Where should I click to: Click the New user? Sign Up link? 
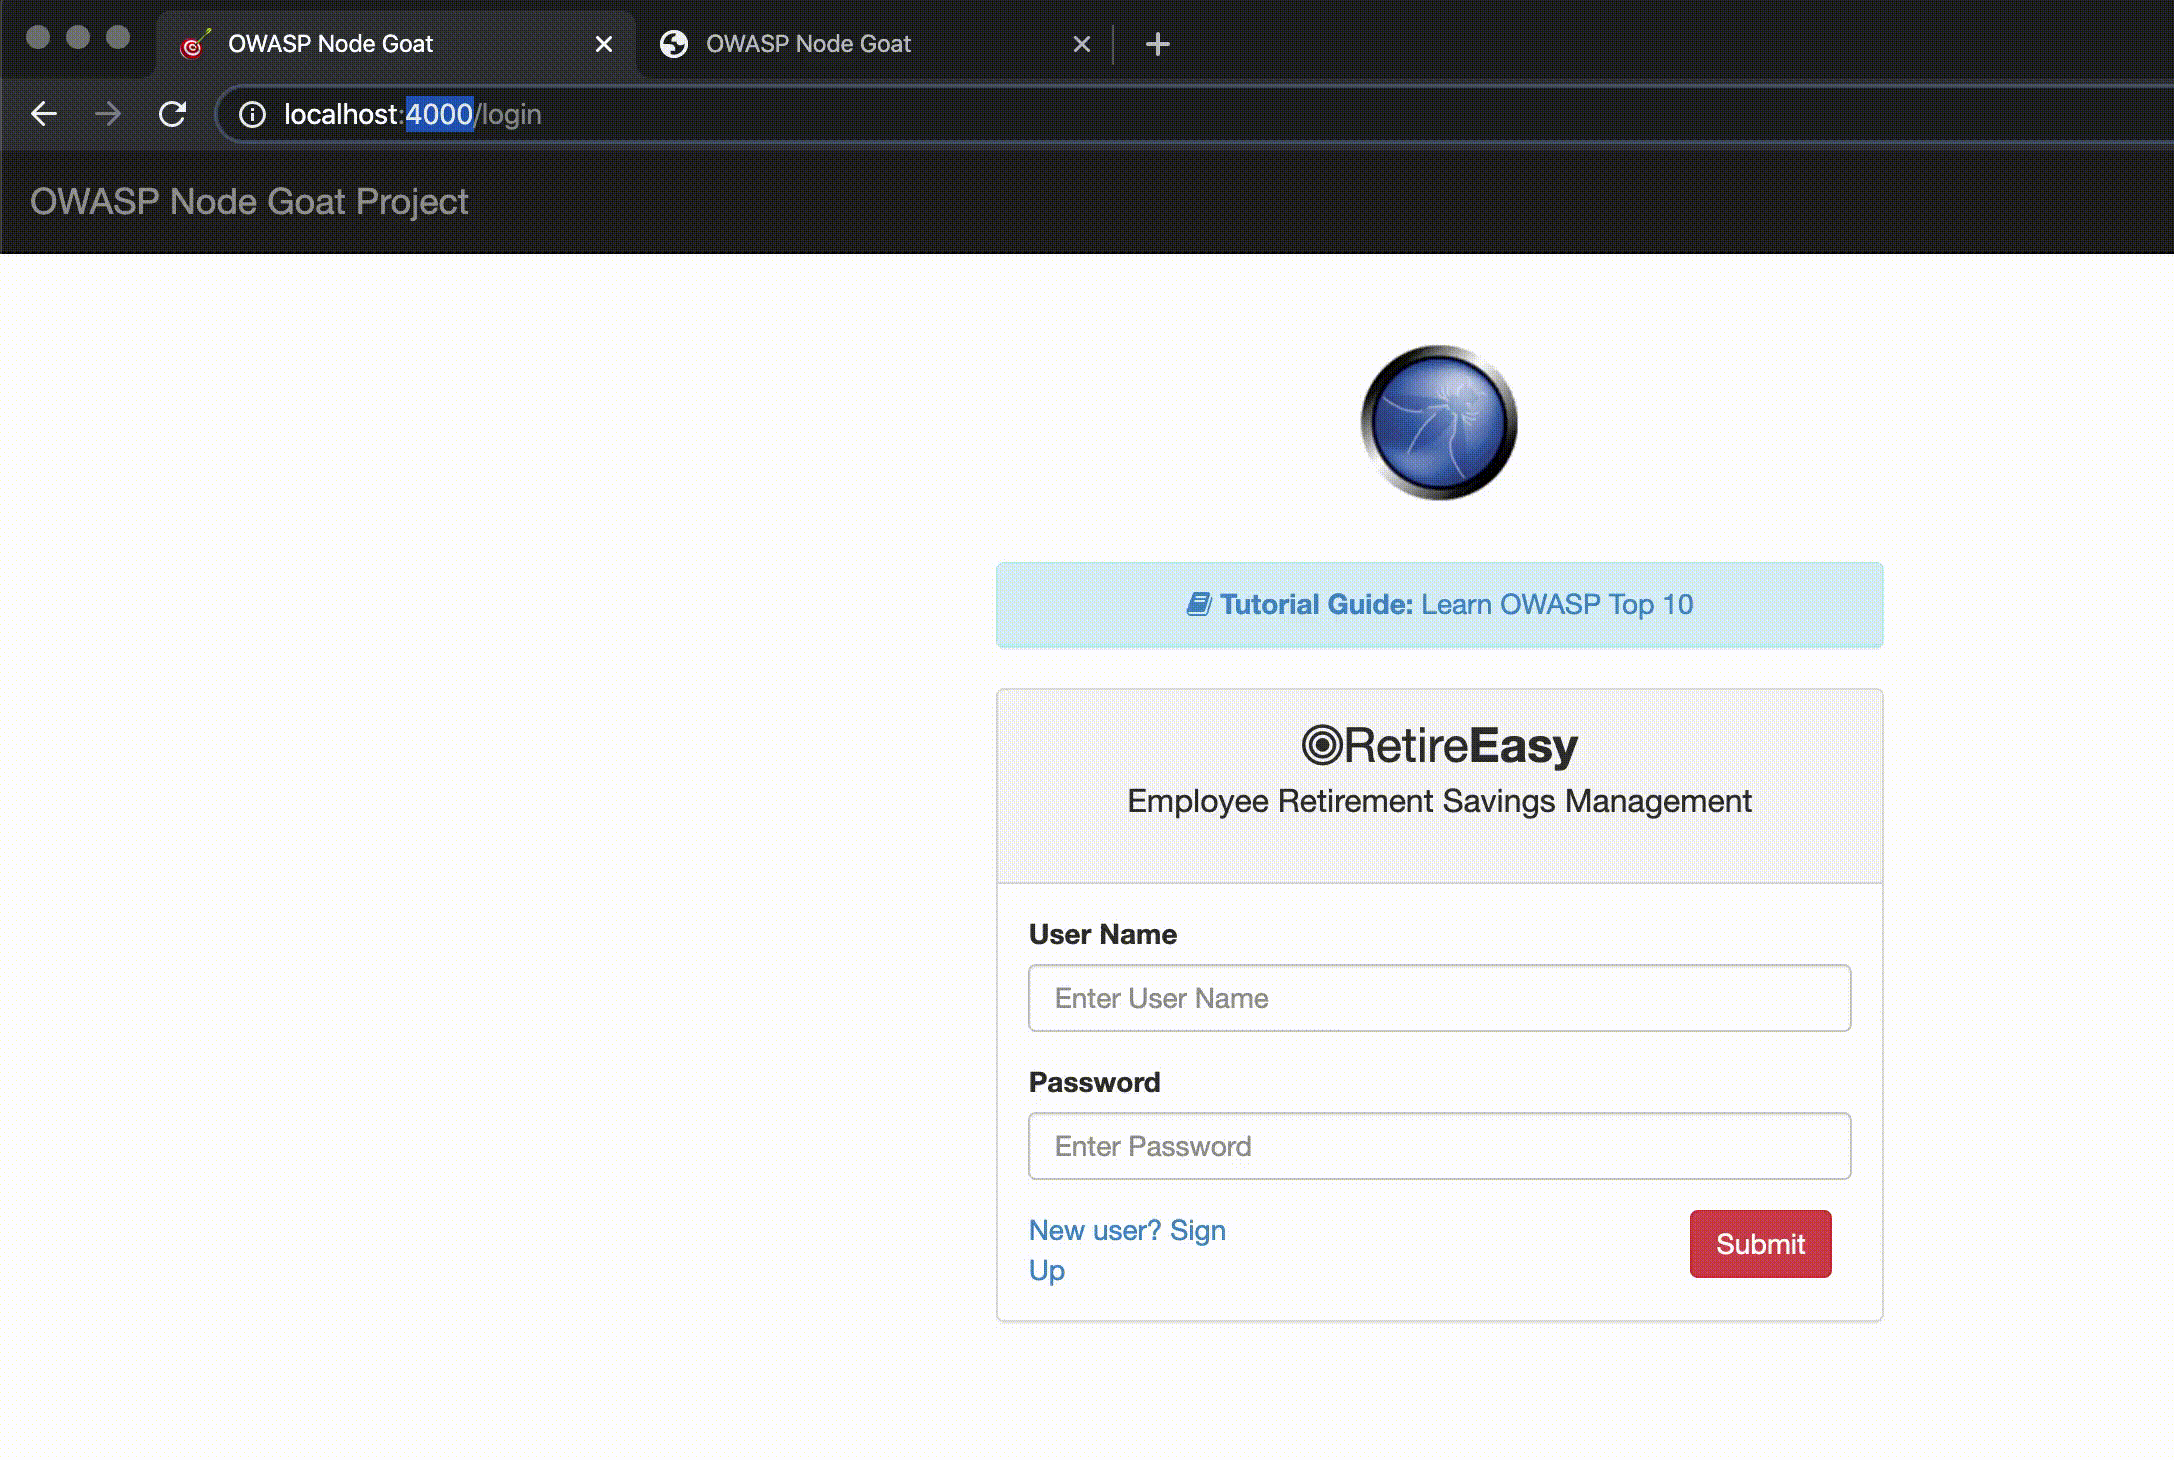click(x=1126, y=1250)
